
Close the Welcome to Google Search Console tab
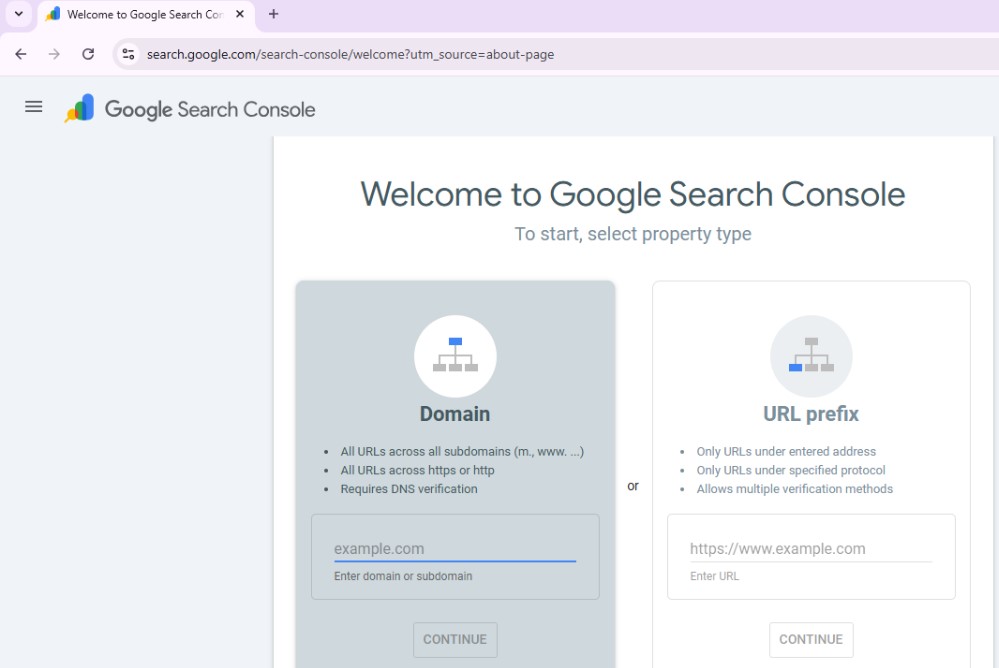240,14
